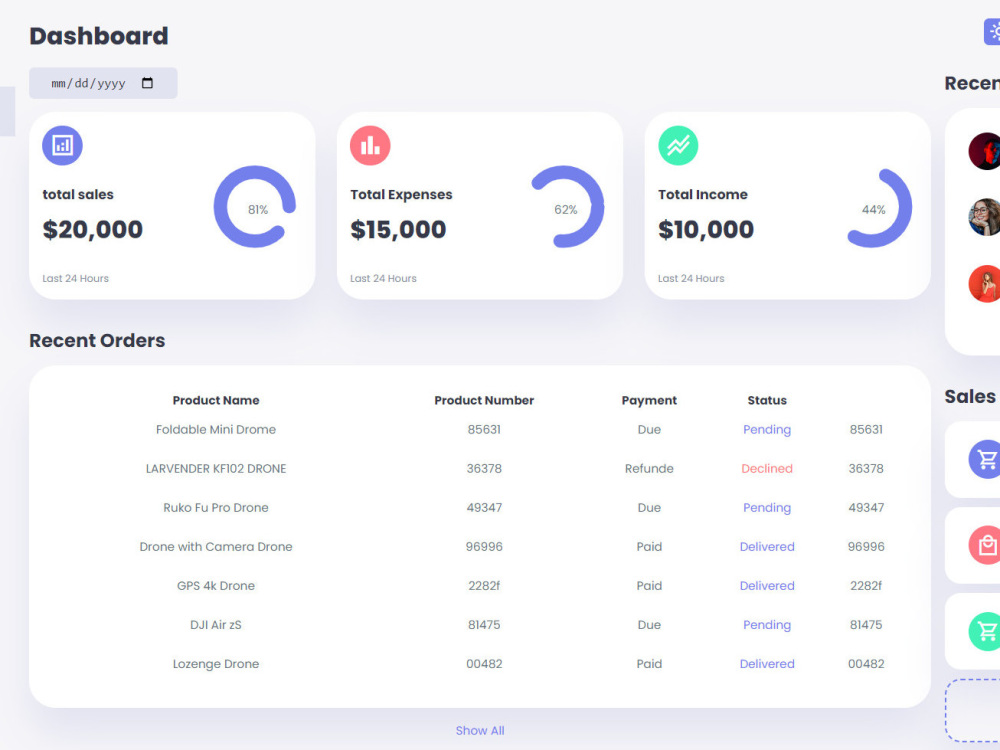The width and height of the screenshot is (1000, 750).
Task: Click the blue shopping cart sales icon
Action: coord(985,459)
